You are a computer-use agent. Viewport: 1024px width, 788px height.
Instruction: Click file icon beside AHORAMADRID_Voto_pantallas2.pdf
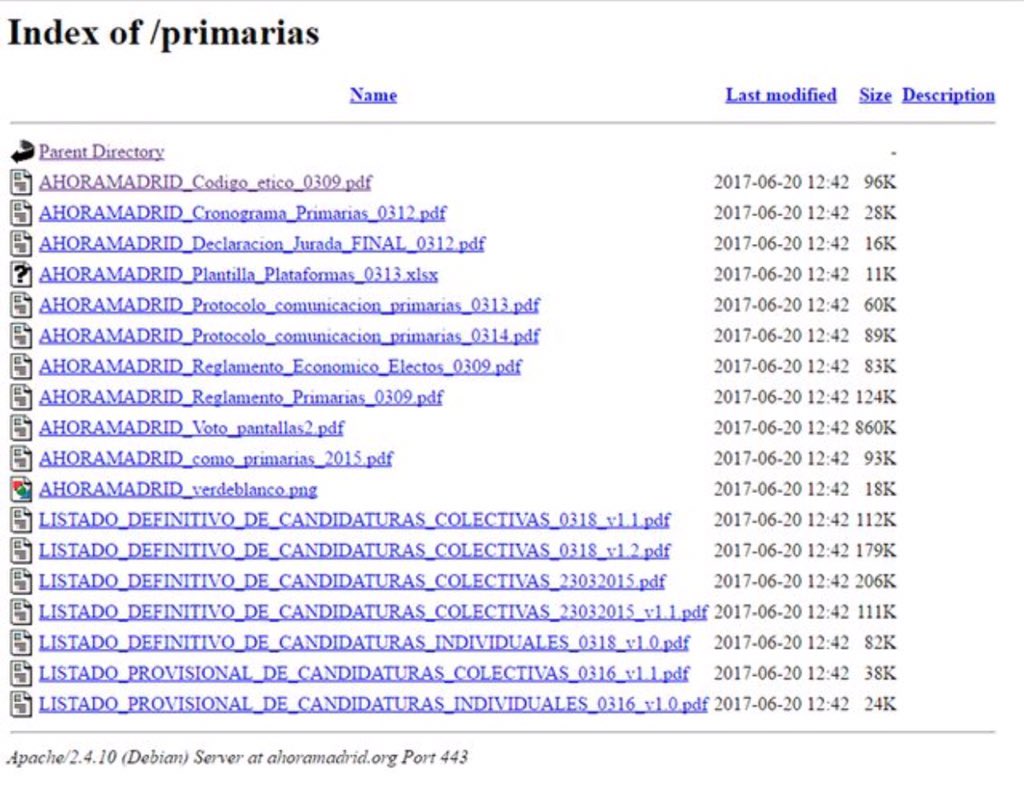coord(21,428)
